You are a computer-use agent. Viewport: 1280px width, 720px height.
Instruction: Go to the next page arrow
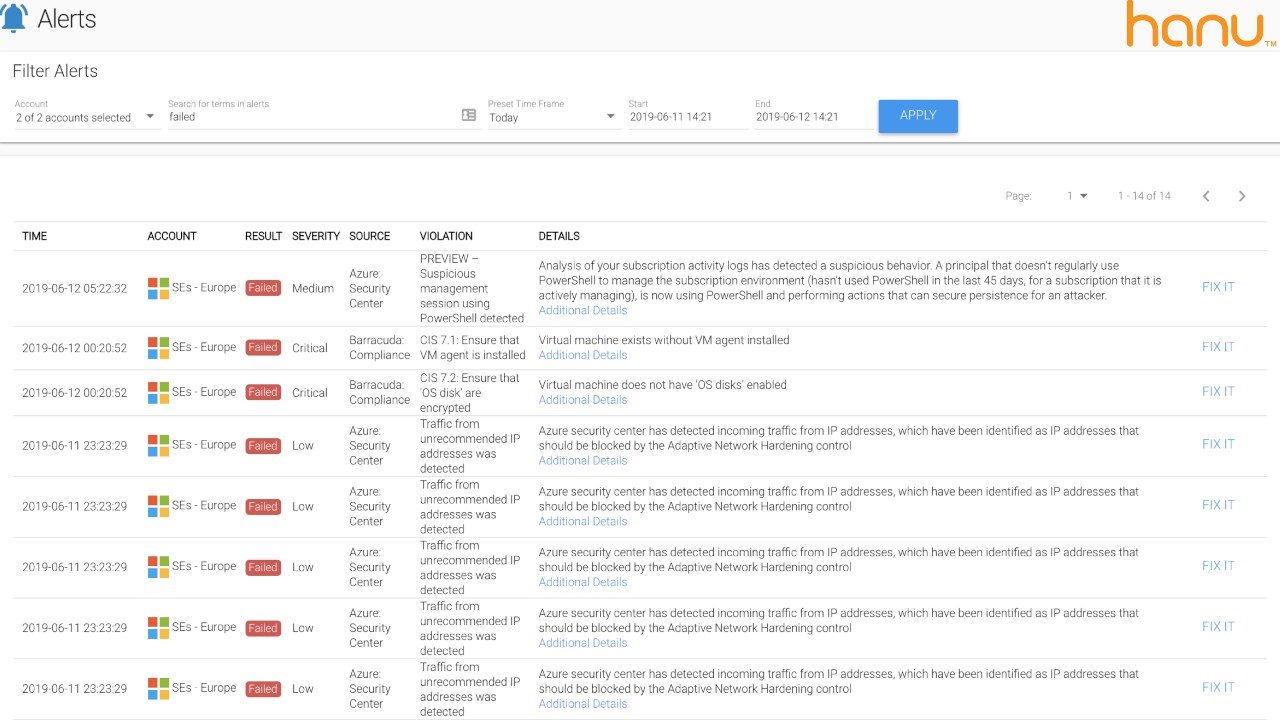click(x=1242, y=196)
